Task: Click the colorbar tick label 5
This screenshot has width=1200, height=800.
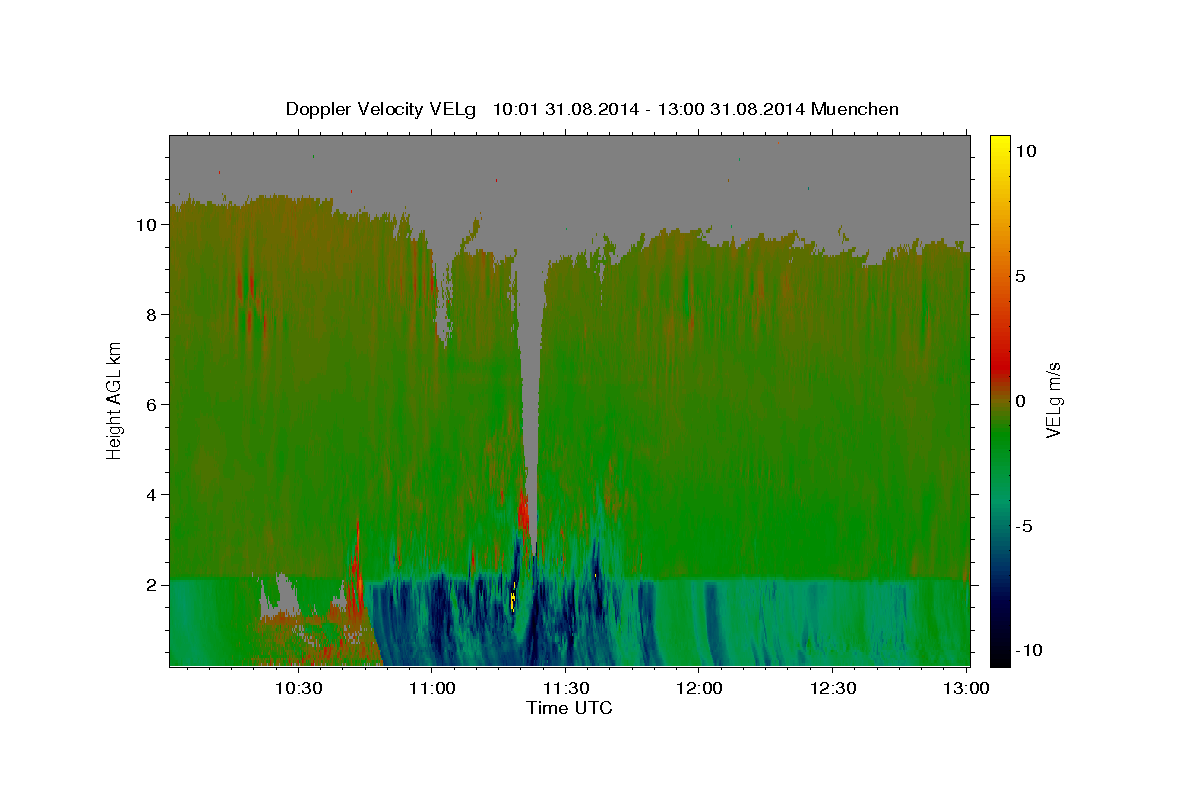Action: (x=1020, y=276)
